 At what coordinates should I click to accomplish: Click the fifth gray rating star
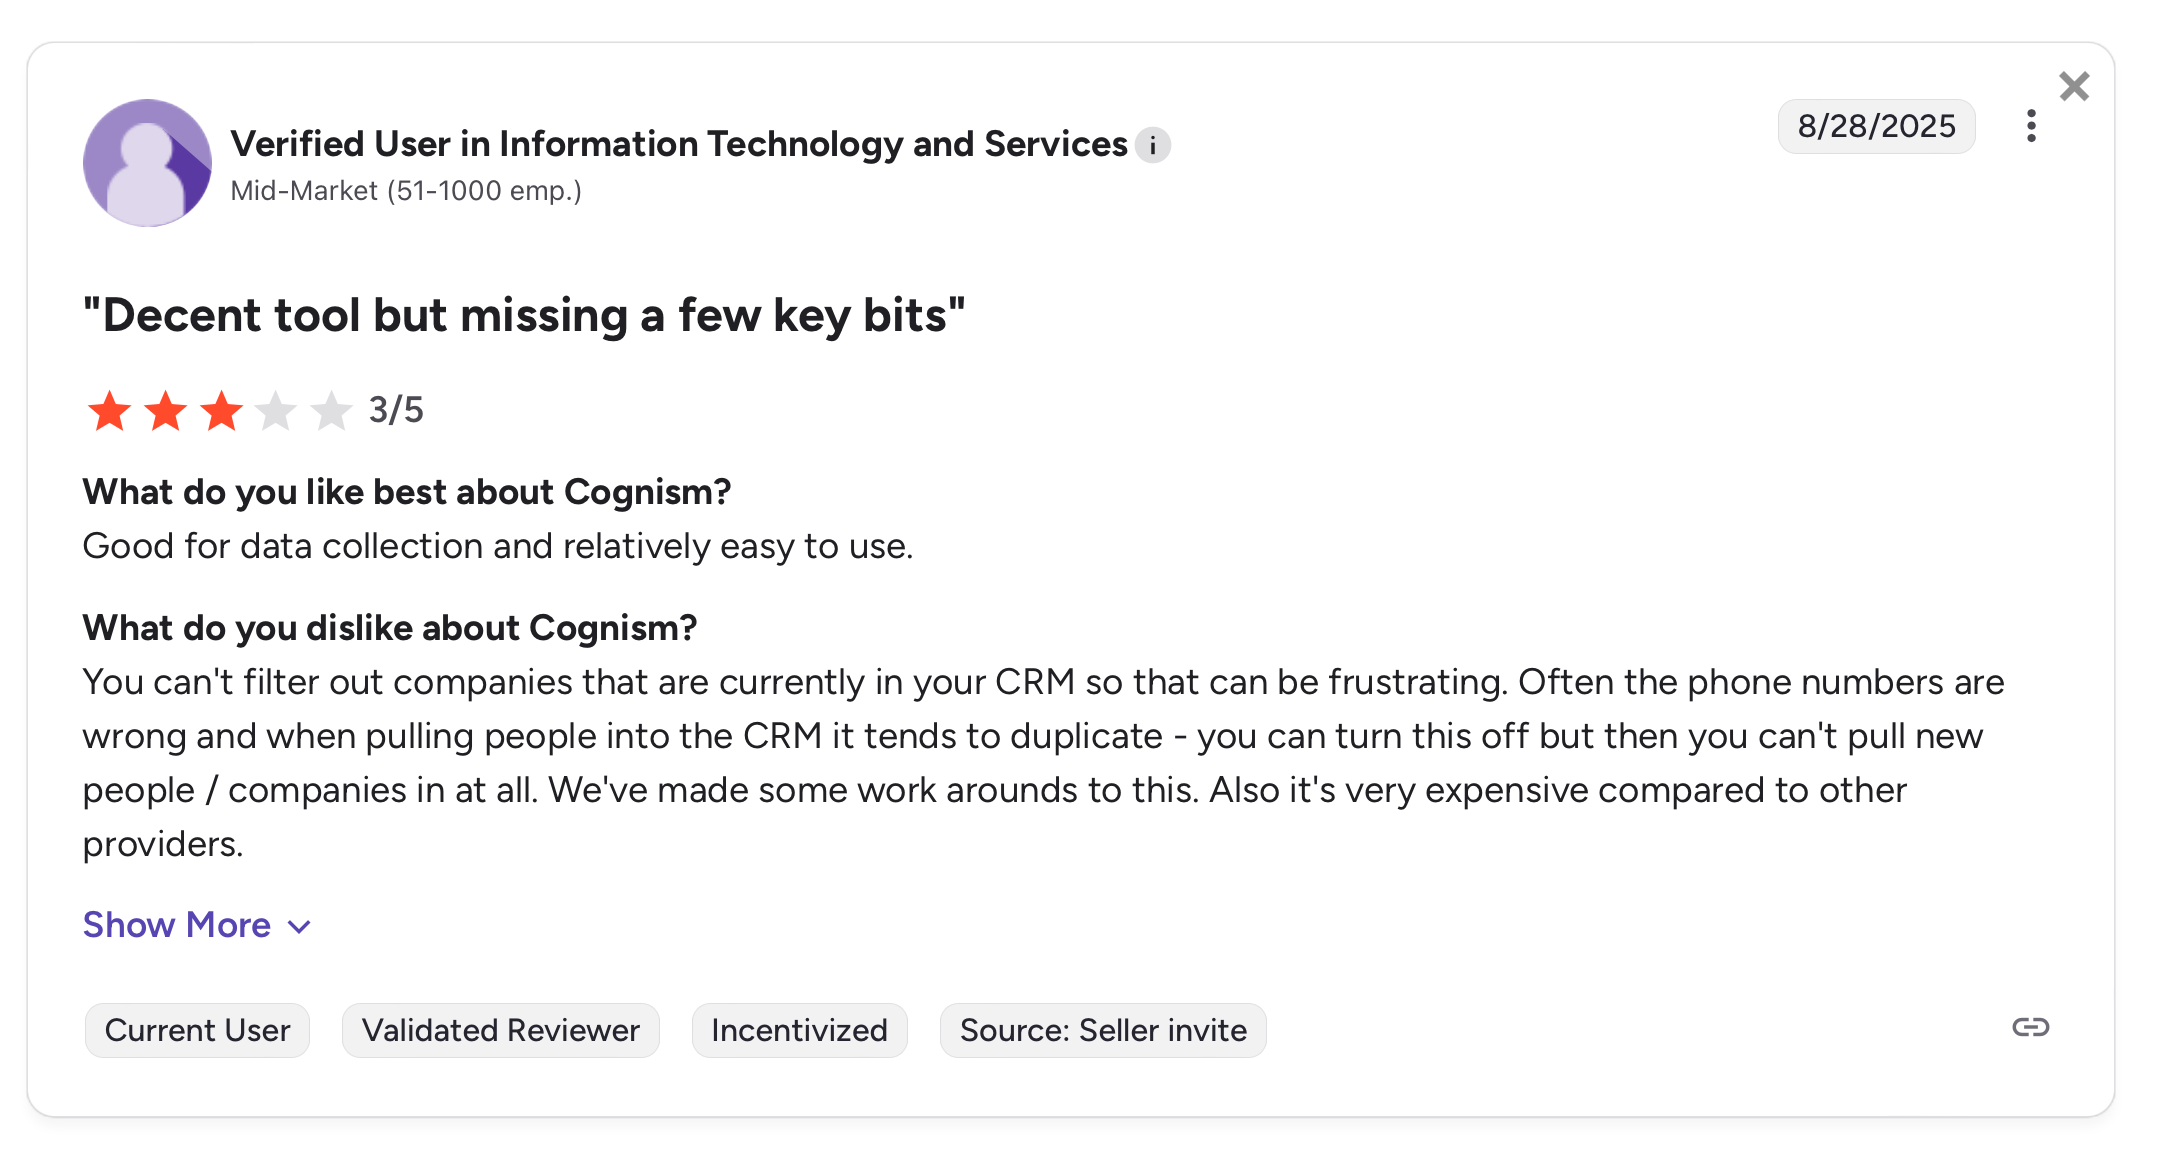coord(331,411)
